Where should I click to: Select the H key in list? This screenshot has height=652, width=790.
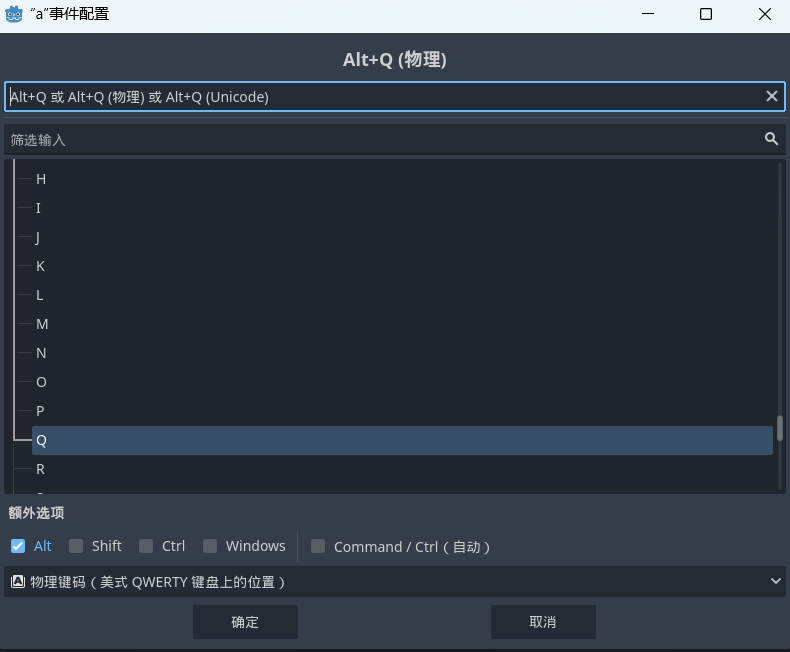tap(41, 179)
